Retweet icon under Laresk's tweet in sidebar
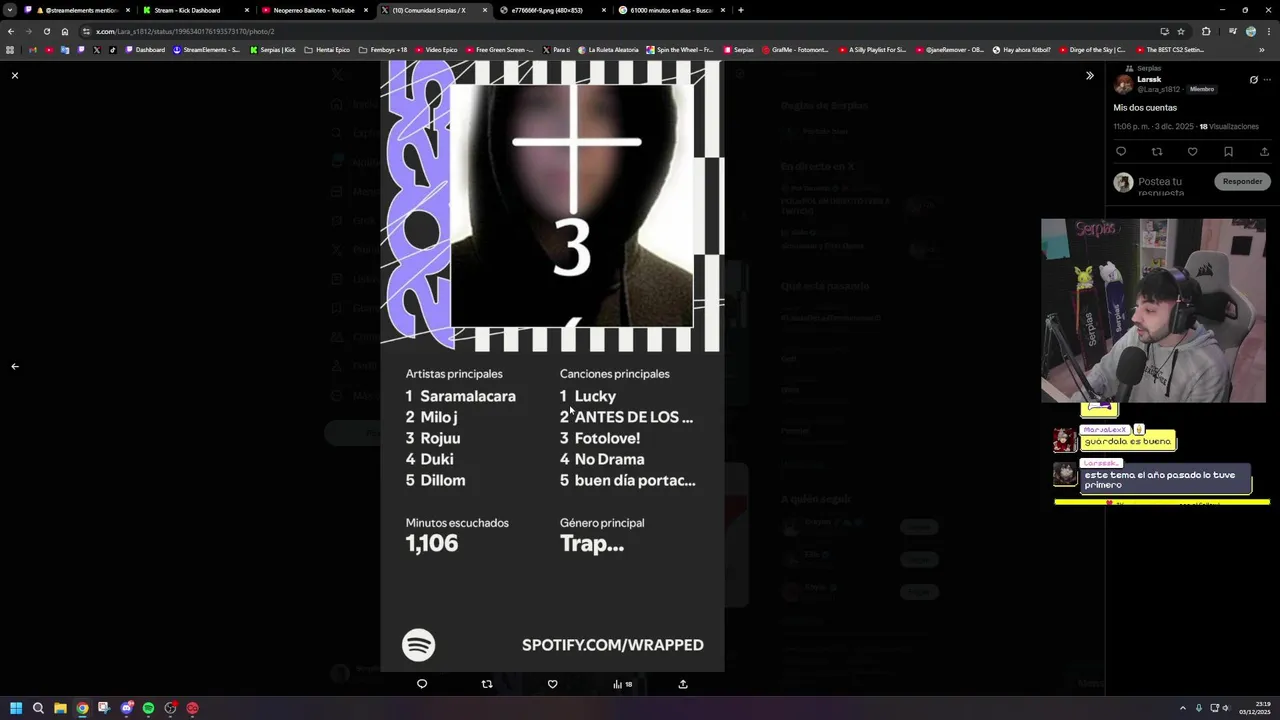The image size is (1280, 720). [x=1157, y=152]
